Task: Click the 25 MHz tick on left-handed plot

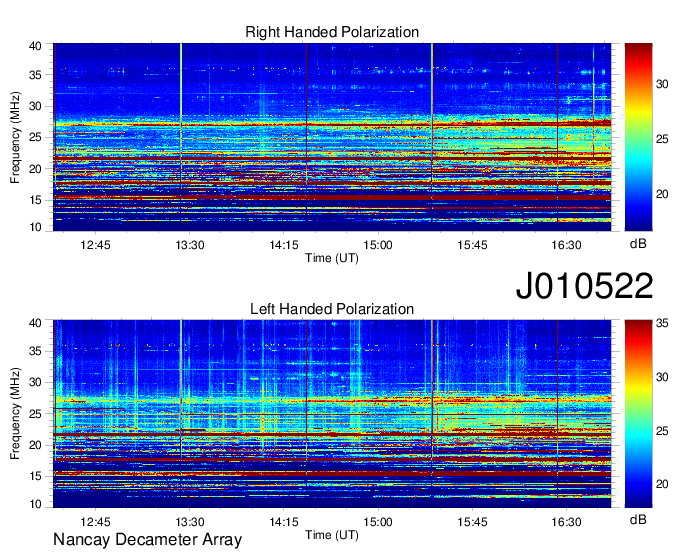Action: click(x=35, y=414)
